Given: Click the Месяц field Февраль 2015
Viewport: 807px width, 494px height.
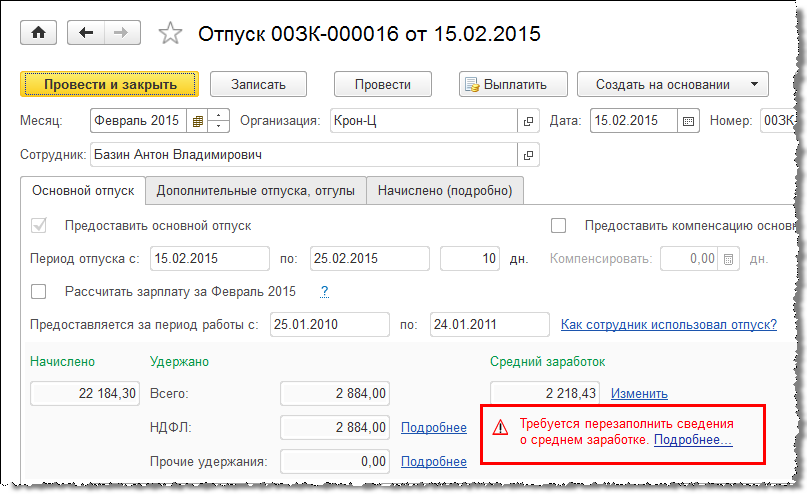Looking at the screenshot, I should 138,121.
